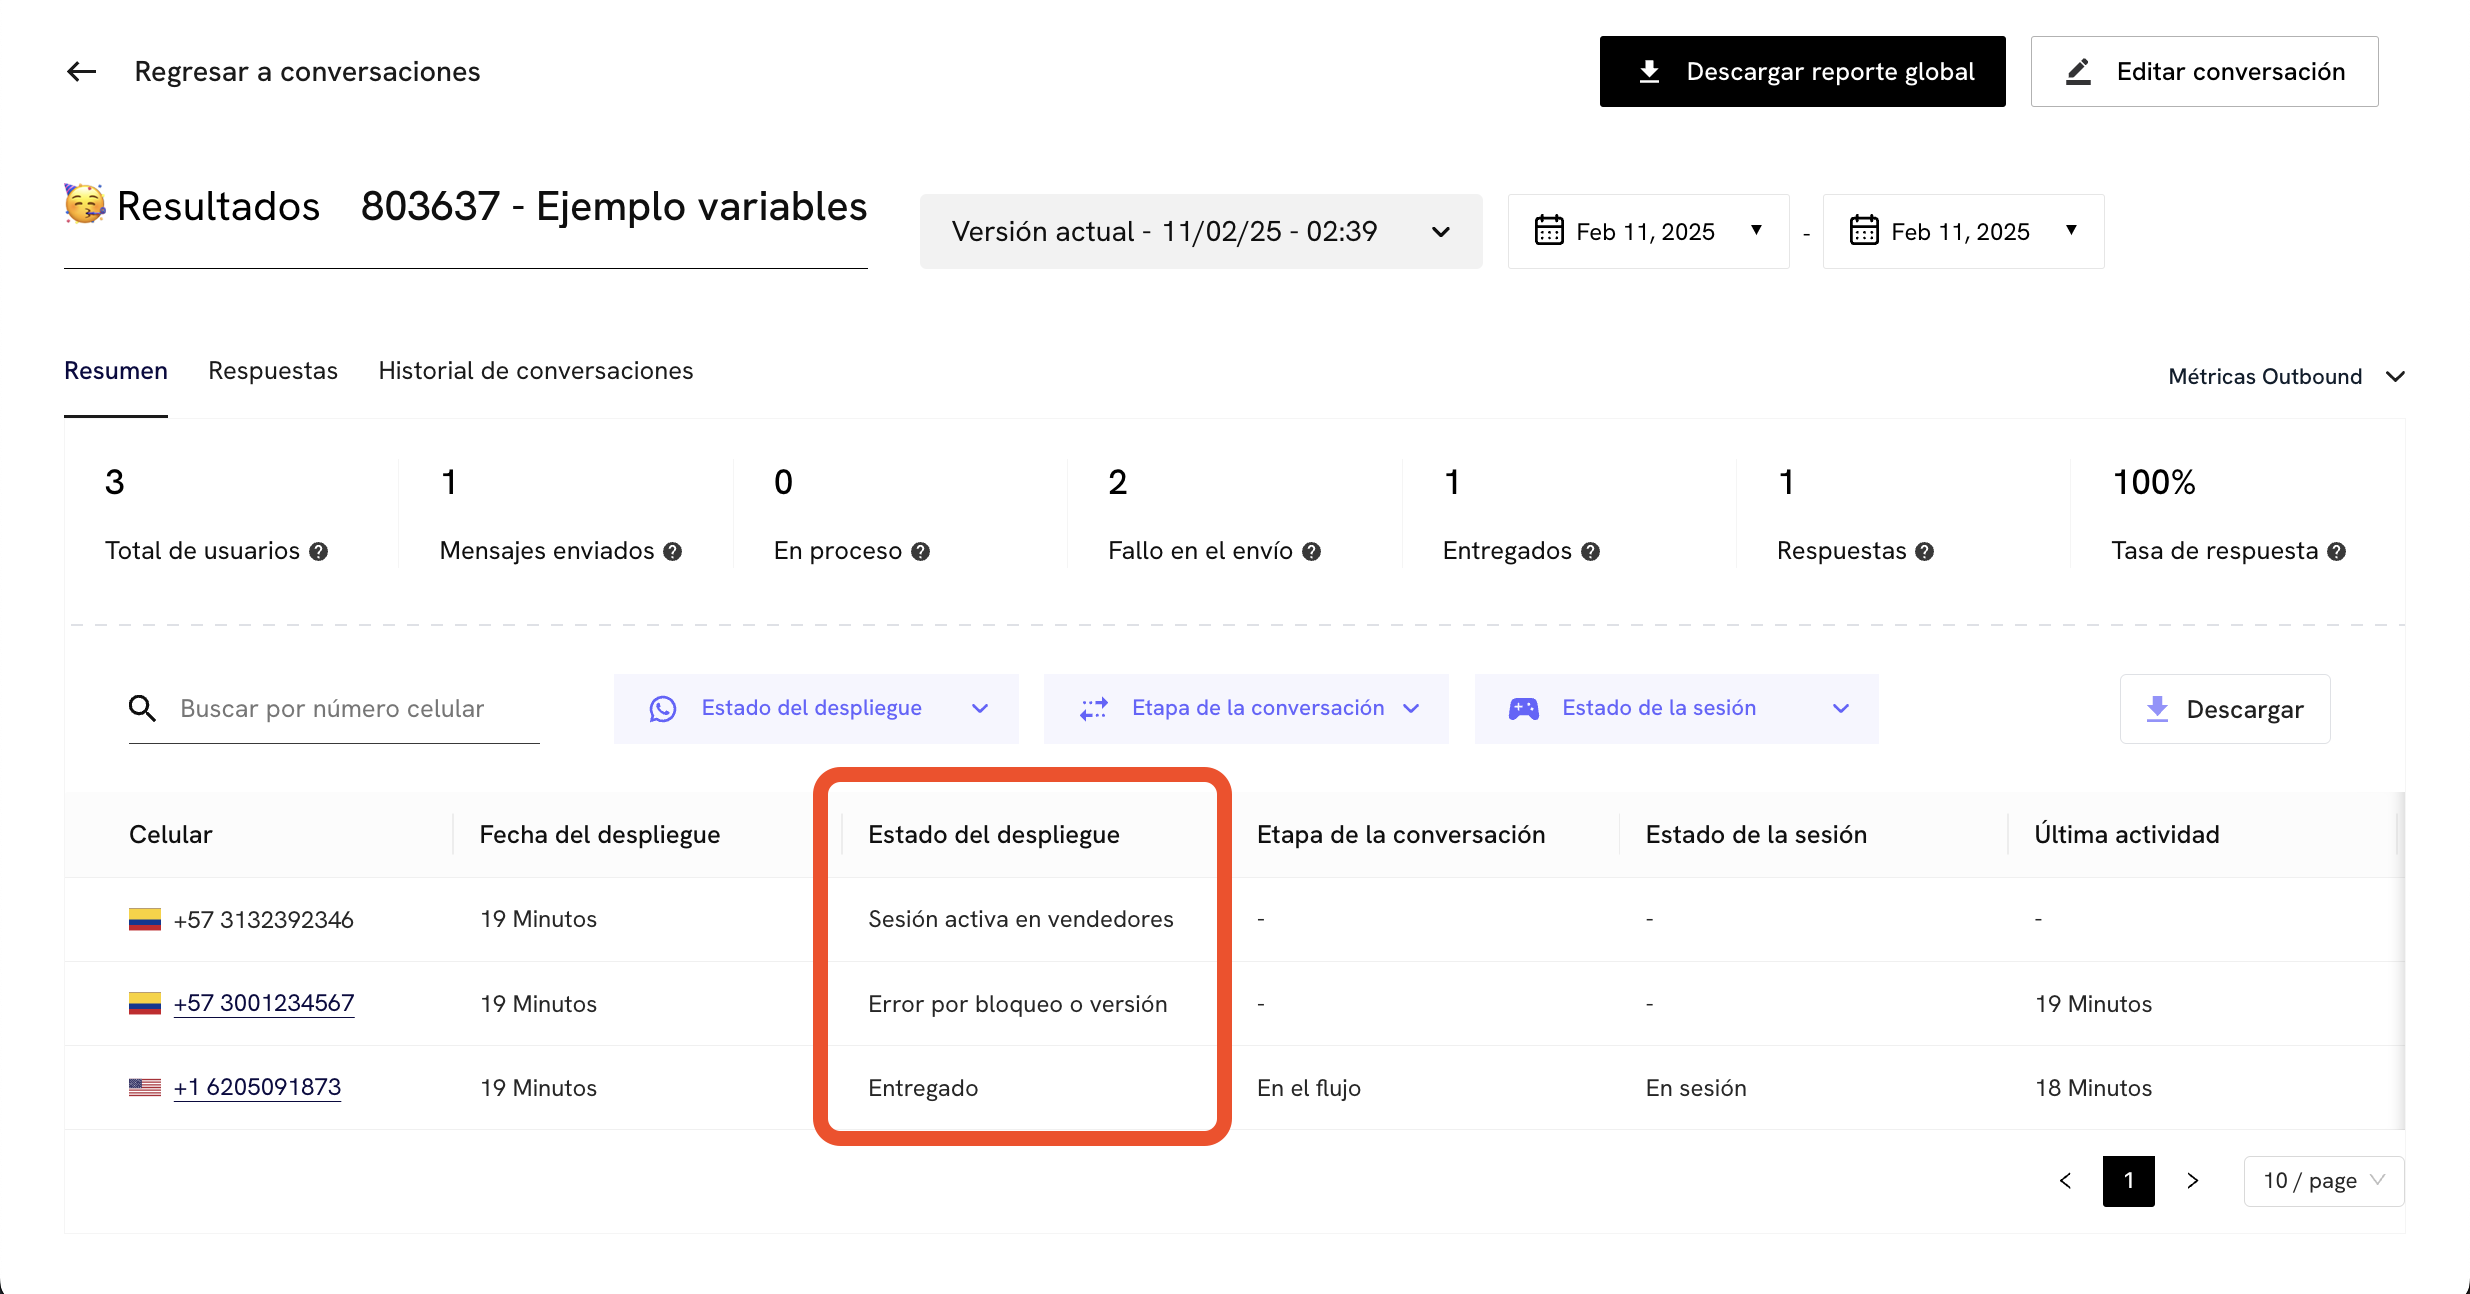Open the Estado del despliegue filter dropdown
Image resolution: width=2470 pixels, height=1294 pixels.
pyautogui.click(x=816, y=708)
